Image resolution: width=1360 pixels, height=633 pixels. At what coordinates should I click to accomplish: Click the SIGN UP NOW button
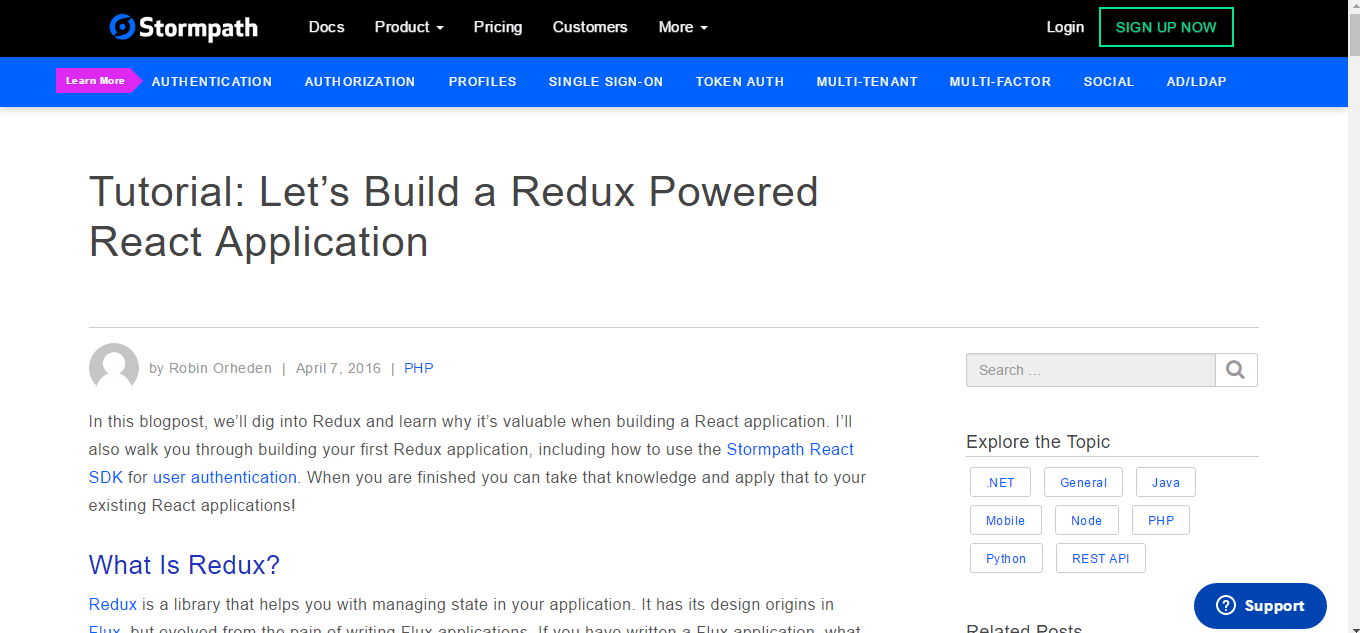click(1166, 27)
